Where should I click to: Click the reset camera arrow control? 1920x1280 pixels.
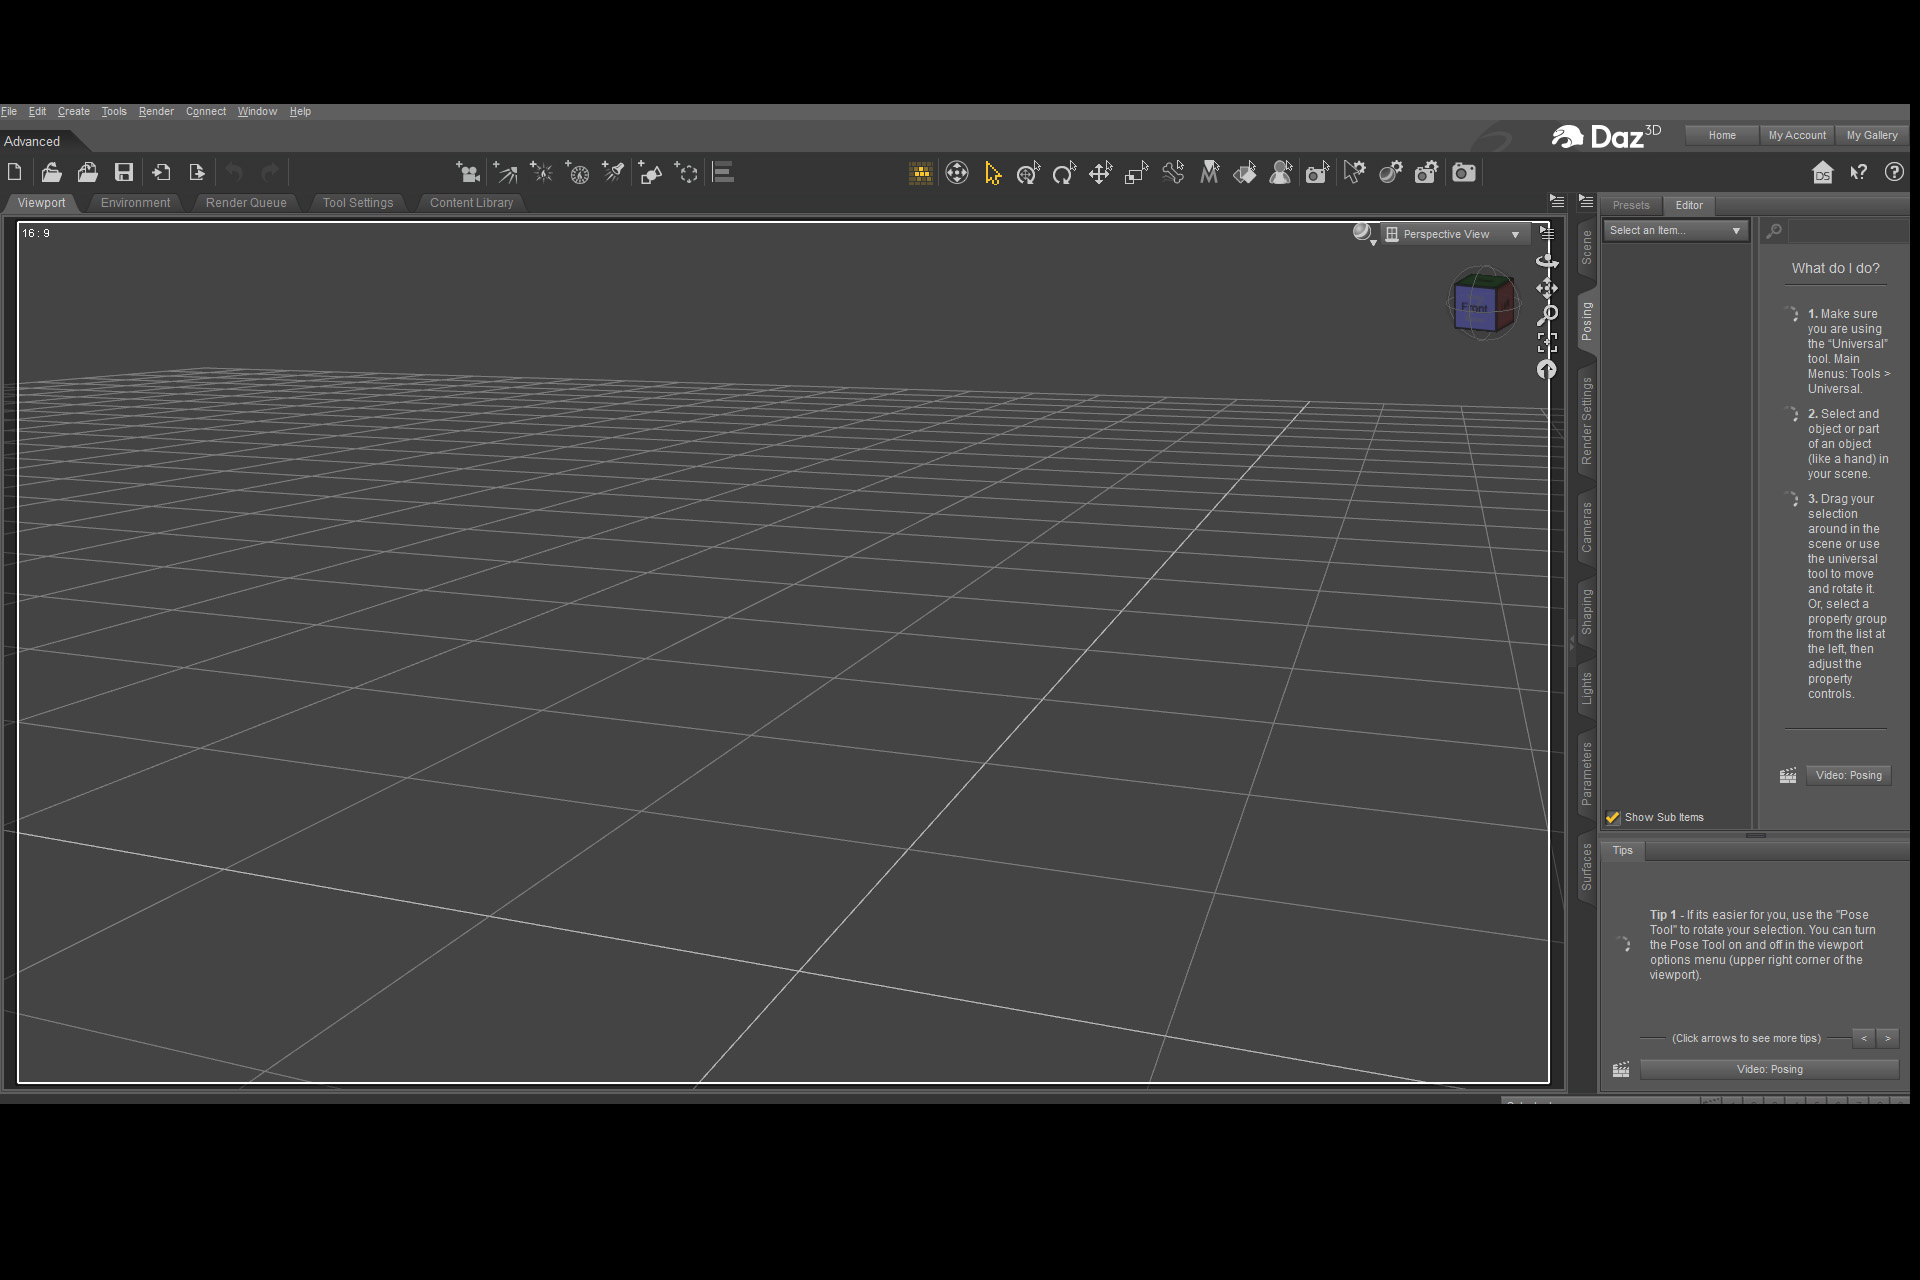pyautogui.click(x=1547, y=369)
